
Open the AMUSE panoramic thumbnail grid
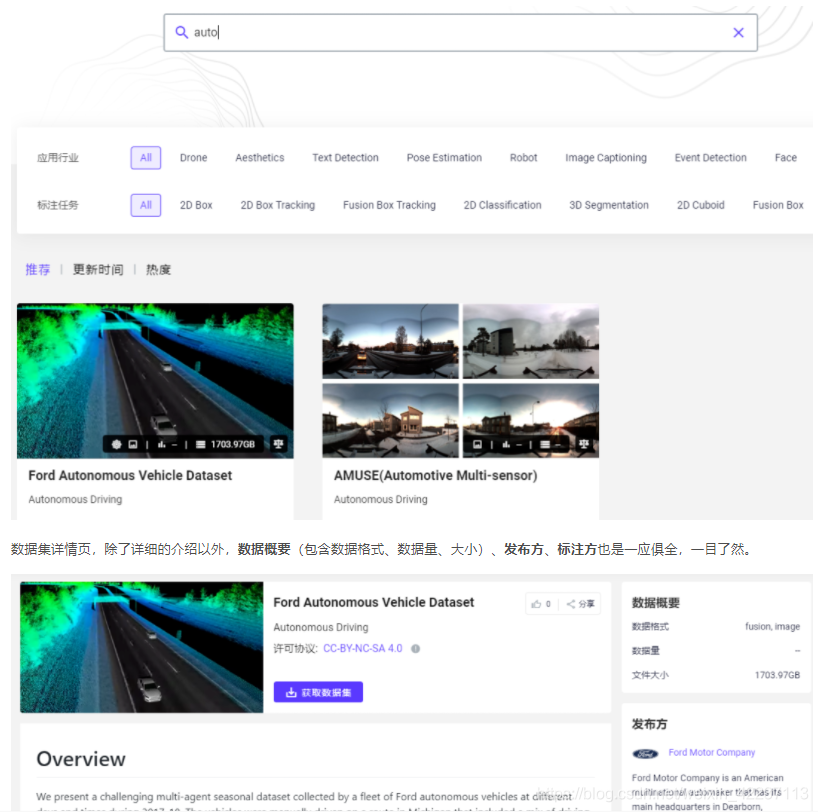point(461,381)
